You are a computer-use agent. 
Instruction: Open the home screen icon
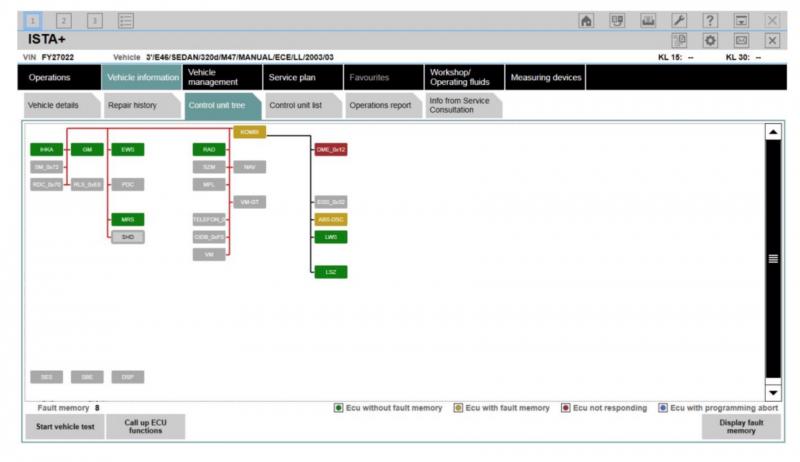point(586,21)
